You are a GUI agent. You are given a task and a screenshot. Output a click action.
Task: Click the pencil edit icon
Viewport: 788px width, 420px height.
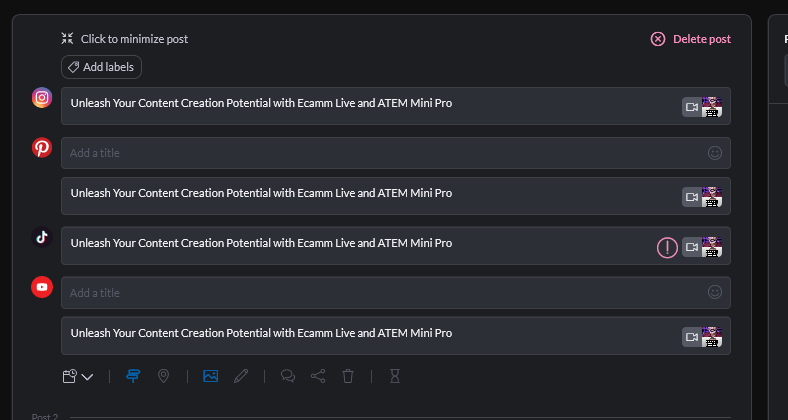pyautogui.click(x=241, y=376)
